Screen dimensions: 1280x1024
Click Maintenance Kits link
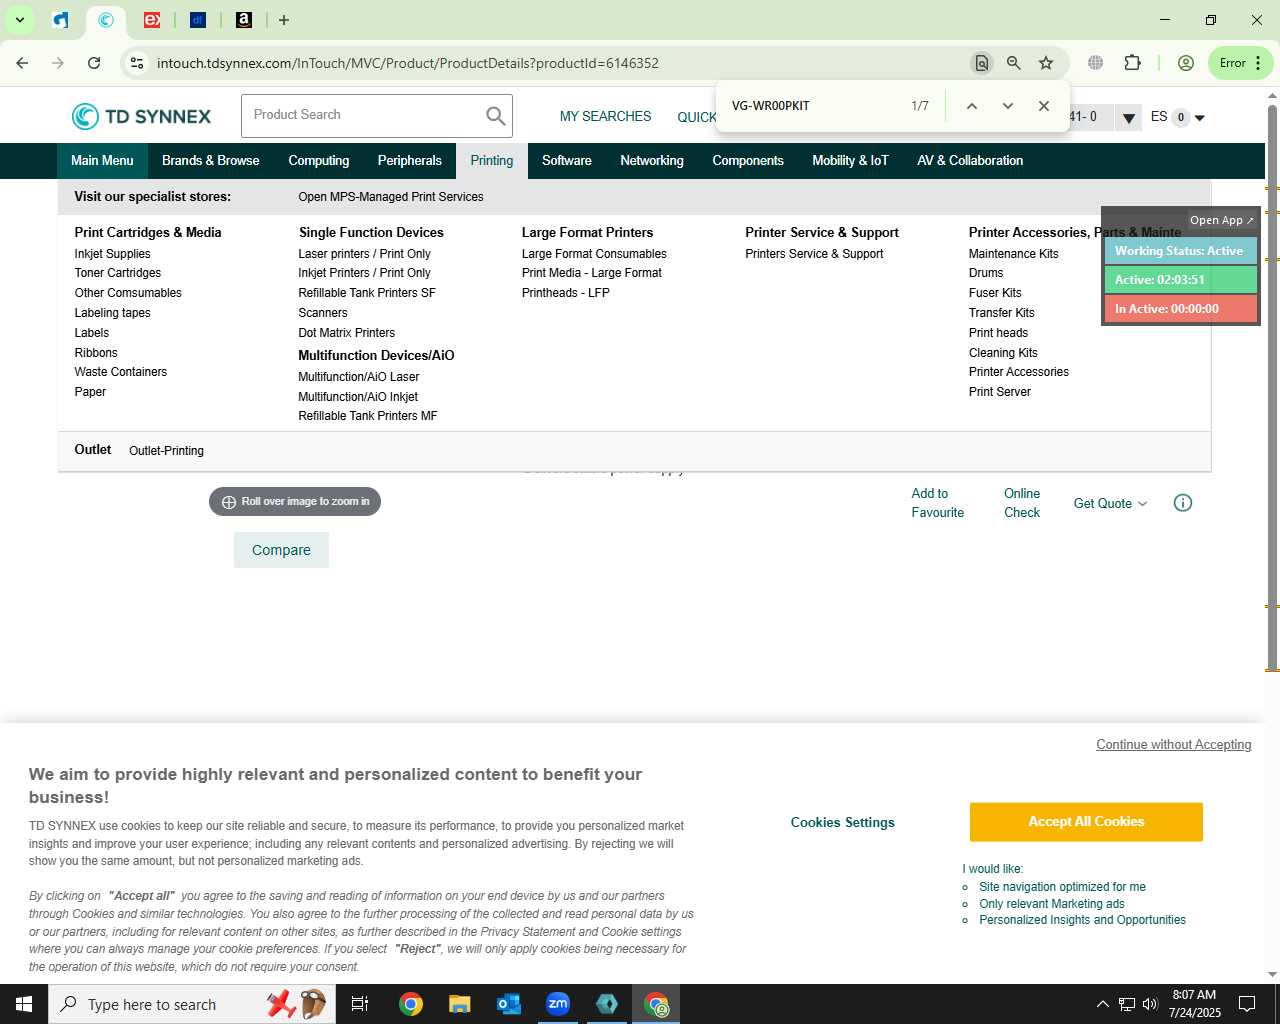click(1013, 254)
